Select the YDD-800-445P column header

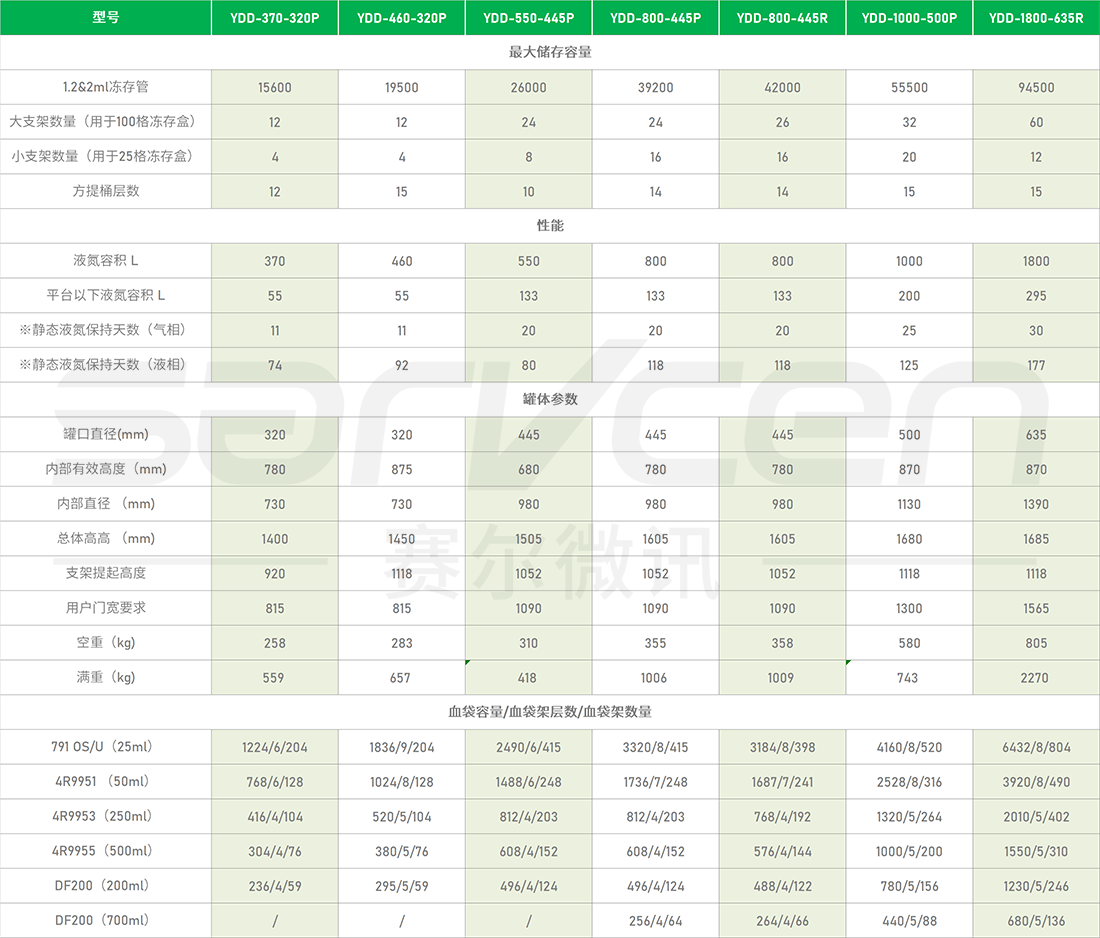(655, 18)
